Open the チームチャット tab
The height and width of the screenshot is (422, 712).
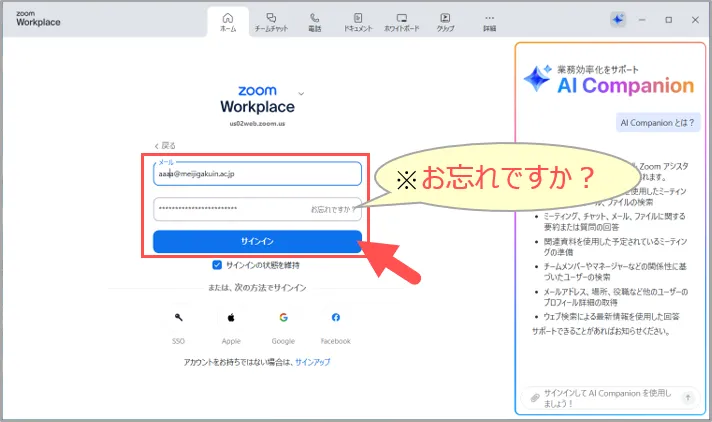pos(271,22)
